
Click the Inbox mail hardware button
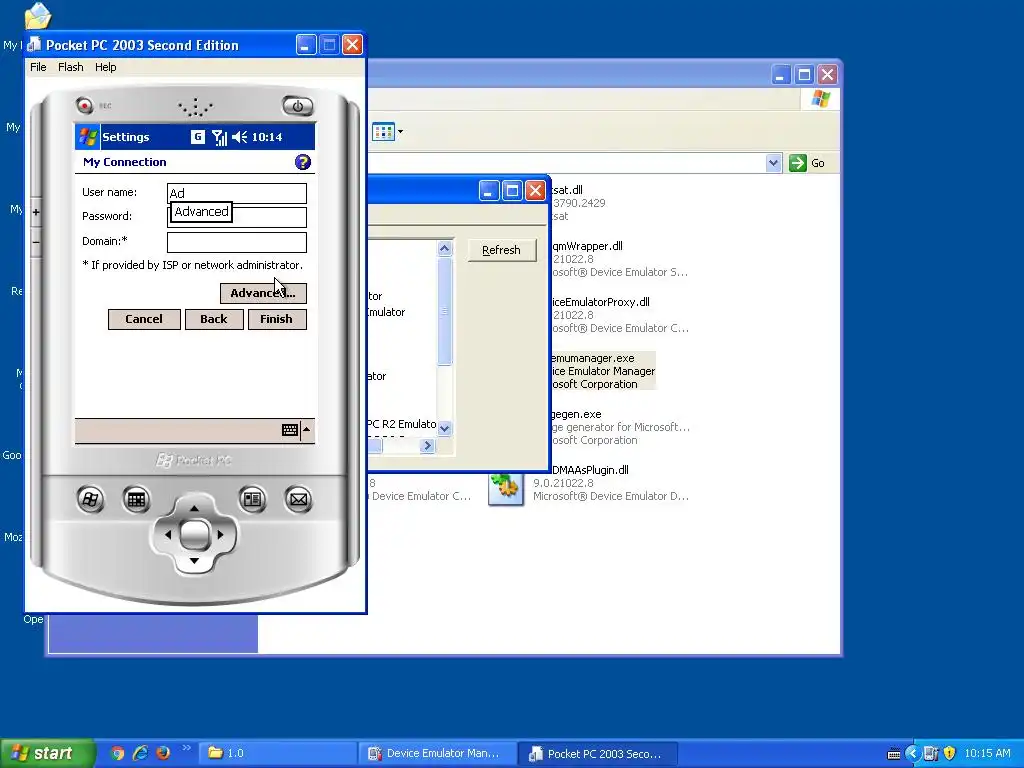(298, 500)
